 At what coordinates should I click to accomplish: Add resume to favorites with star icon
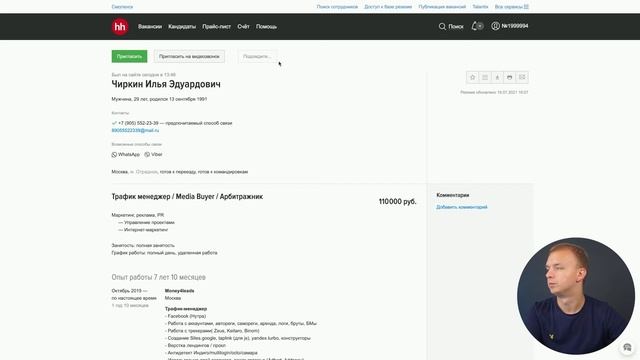pyautogui.click(x=472, y=77)
